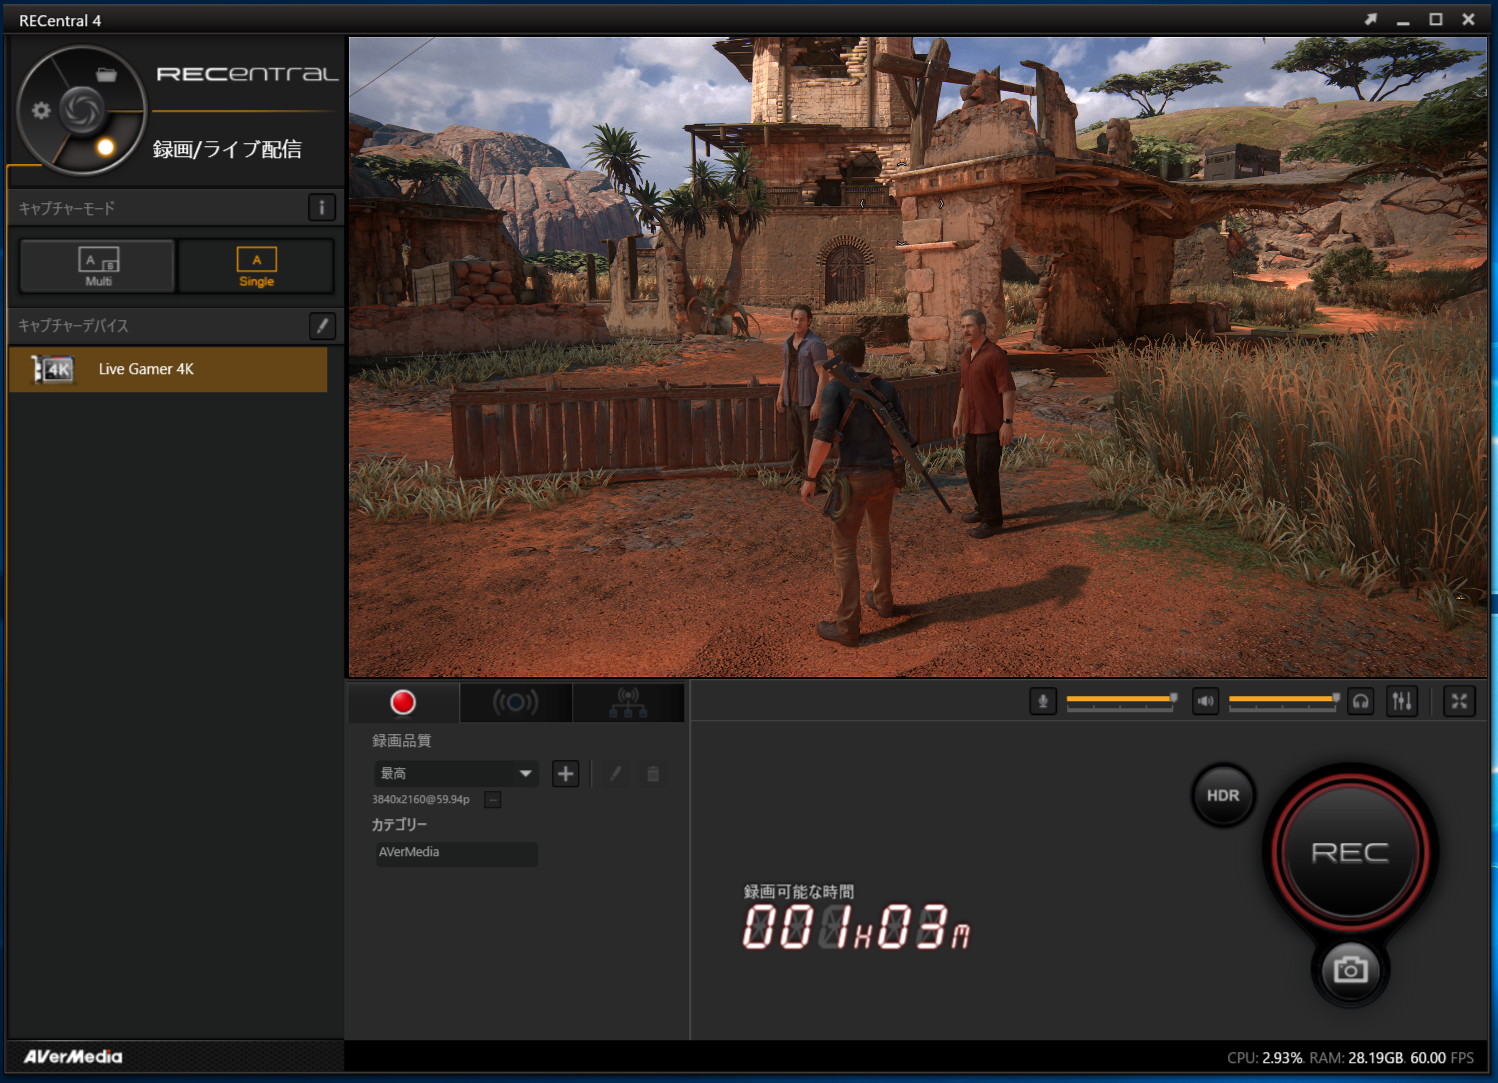Click the headphone monitoring icon
The height and width of the screenshot is (1083, 1498).
(1360, 702)
